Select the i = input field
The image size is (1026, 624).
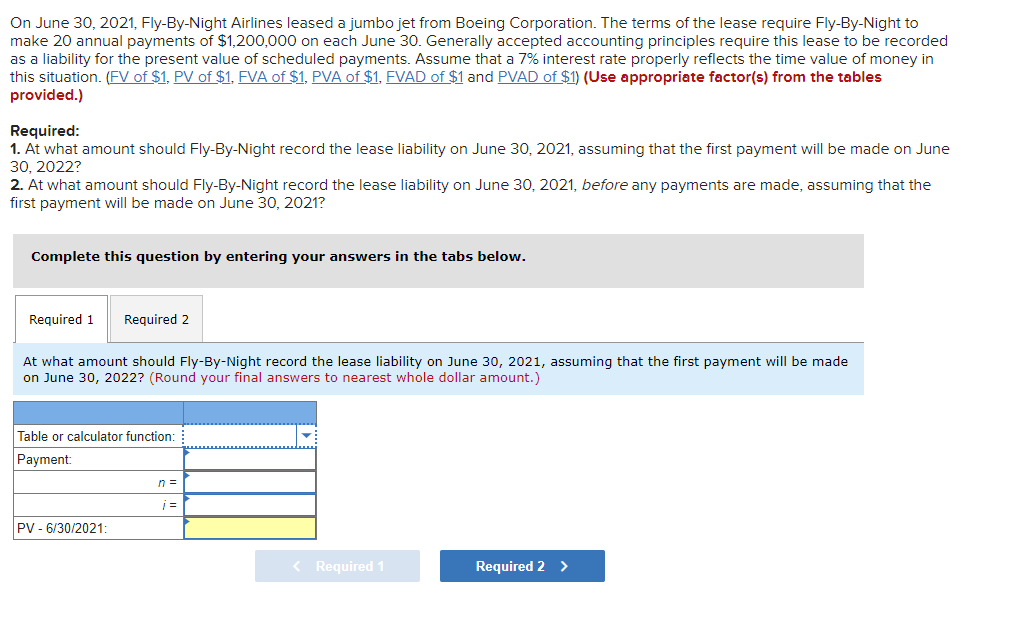click(249, 503)
